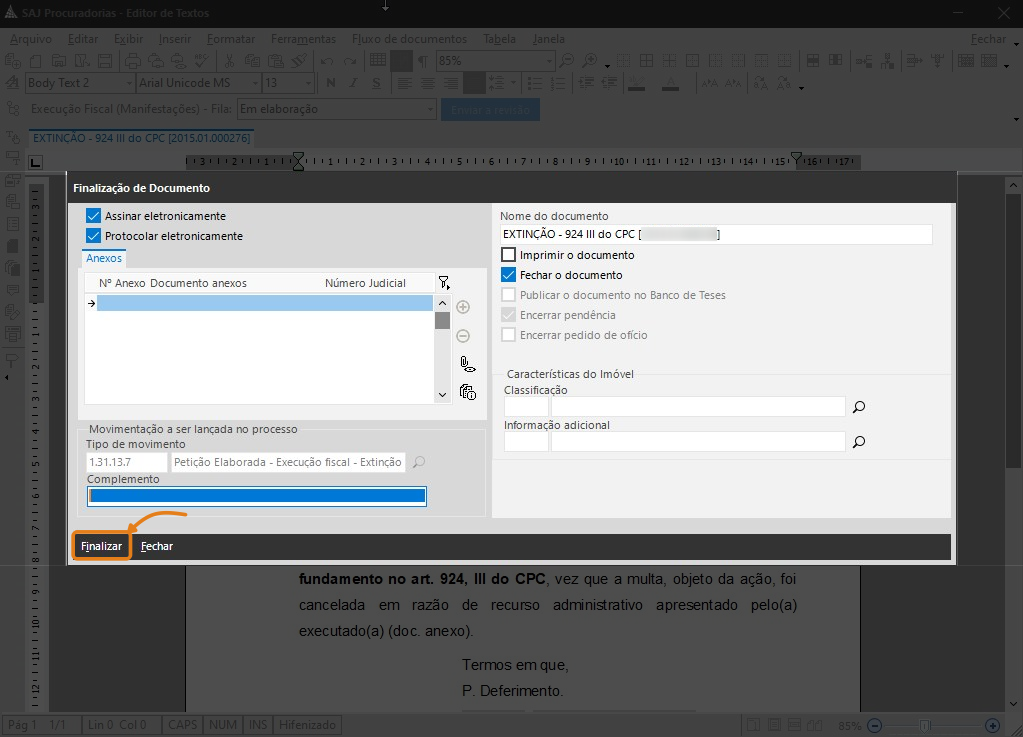Viewport: 1023px width, 737px height.
Task: Click the paperclip attach icon beside annex list
Action: [x=467, y=364]
